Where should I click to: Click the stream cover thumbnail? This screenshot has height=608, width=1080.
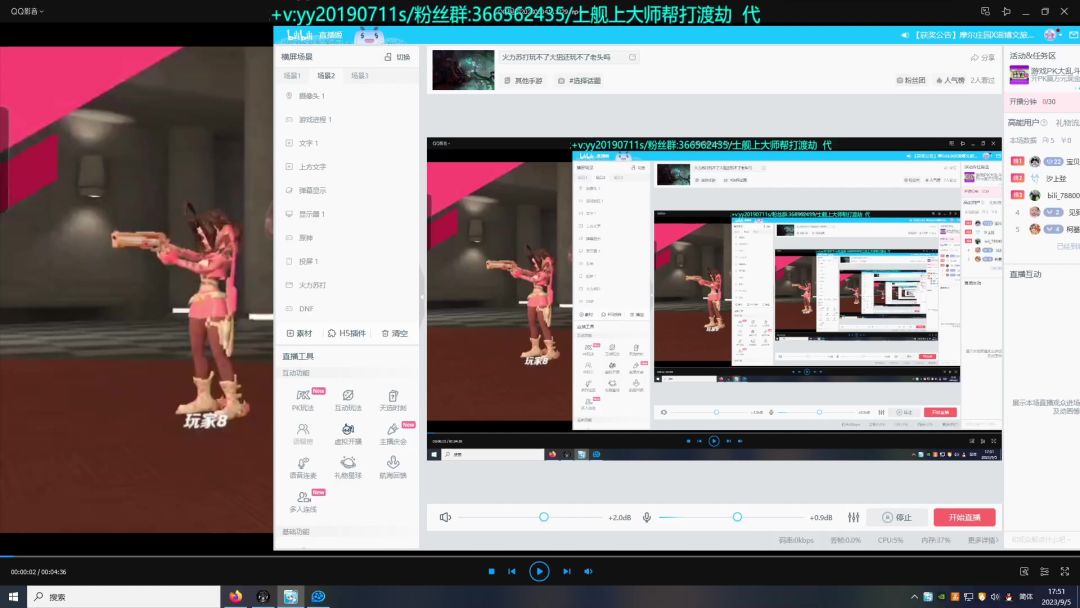coord(464,70)
